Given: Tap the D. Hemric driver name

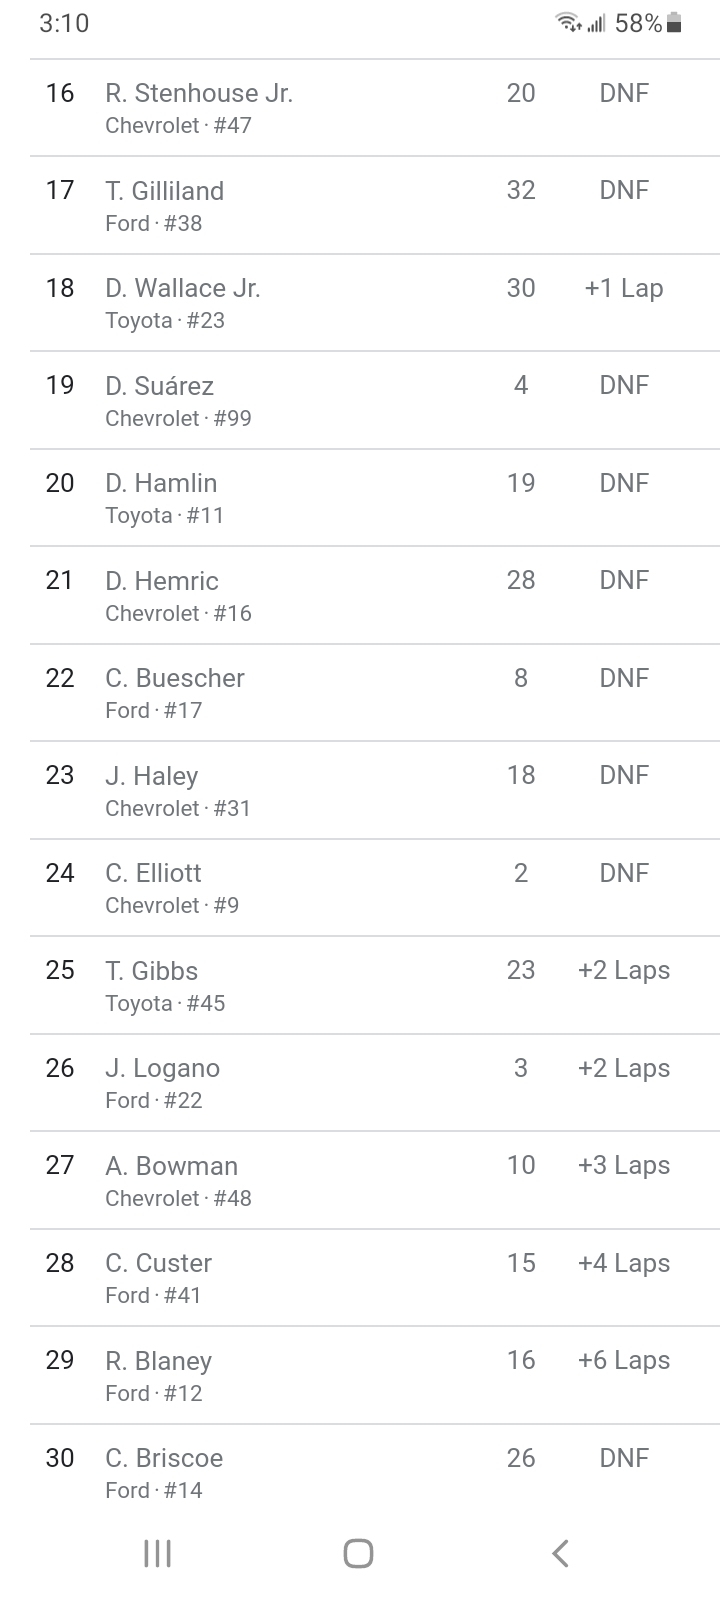Looking at the screenshot, I should [162, 581].
